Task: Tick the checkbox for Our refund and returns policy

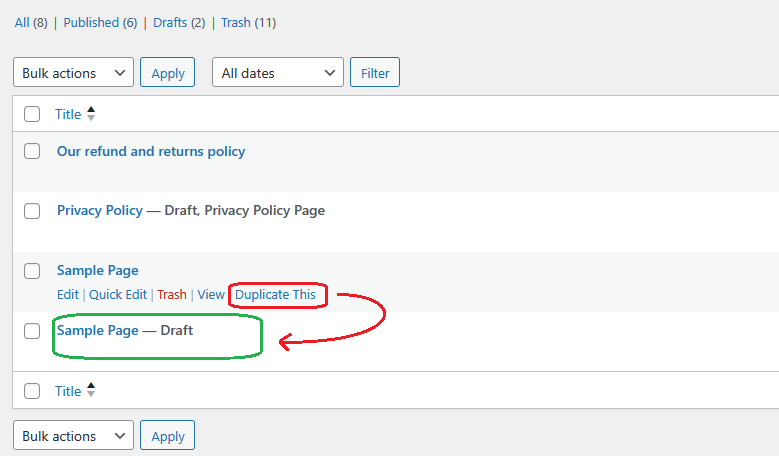Action: [32, 151]
